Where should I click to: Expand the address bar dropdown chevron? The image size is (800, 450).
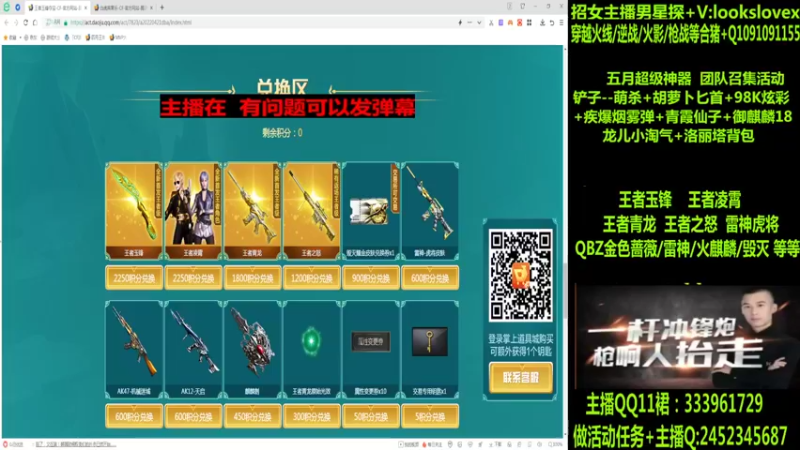(479, 22)
